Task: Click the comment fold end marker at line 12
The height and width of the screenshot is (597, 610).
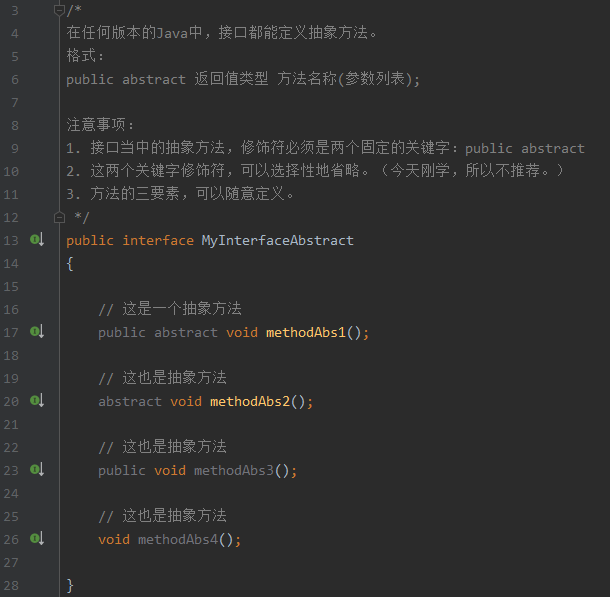Action: (59, 217)
